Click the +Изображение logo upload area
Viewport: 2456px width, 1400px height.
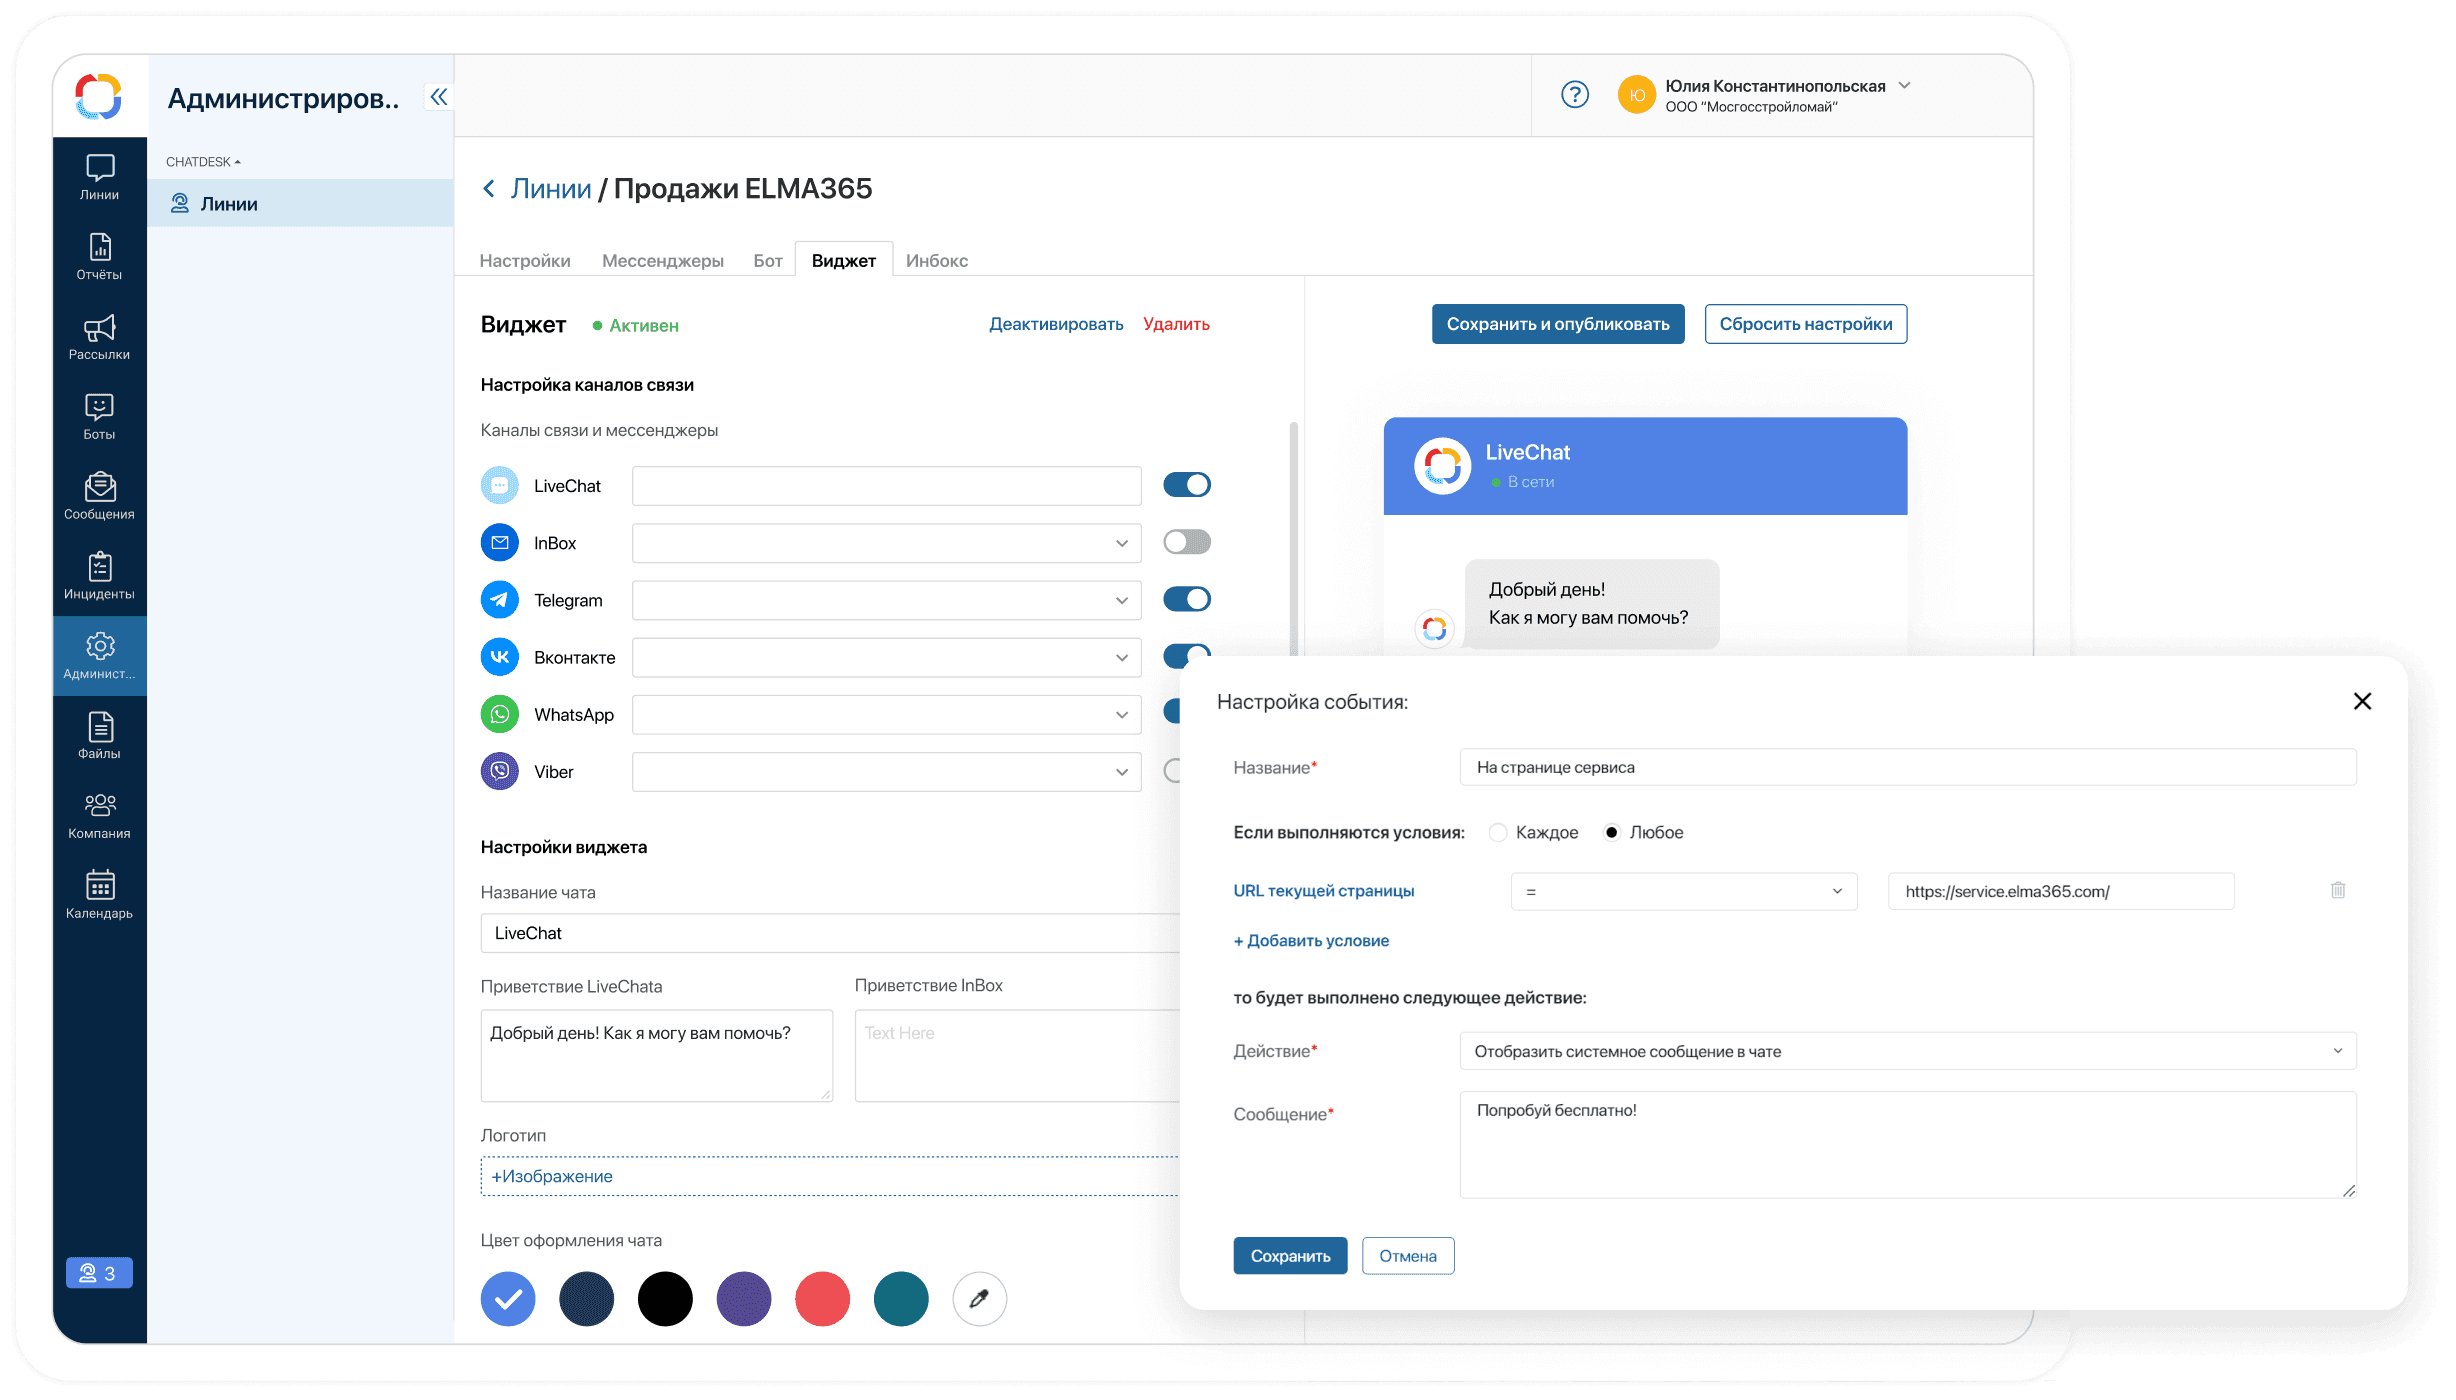pyautogui.click(x=830, y=1176)
